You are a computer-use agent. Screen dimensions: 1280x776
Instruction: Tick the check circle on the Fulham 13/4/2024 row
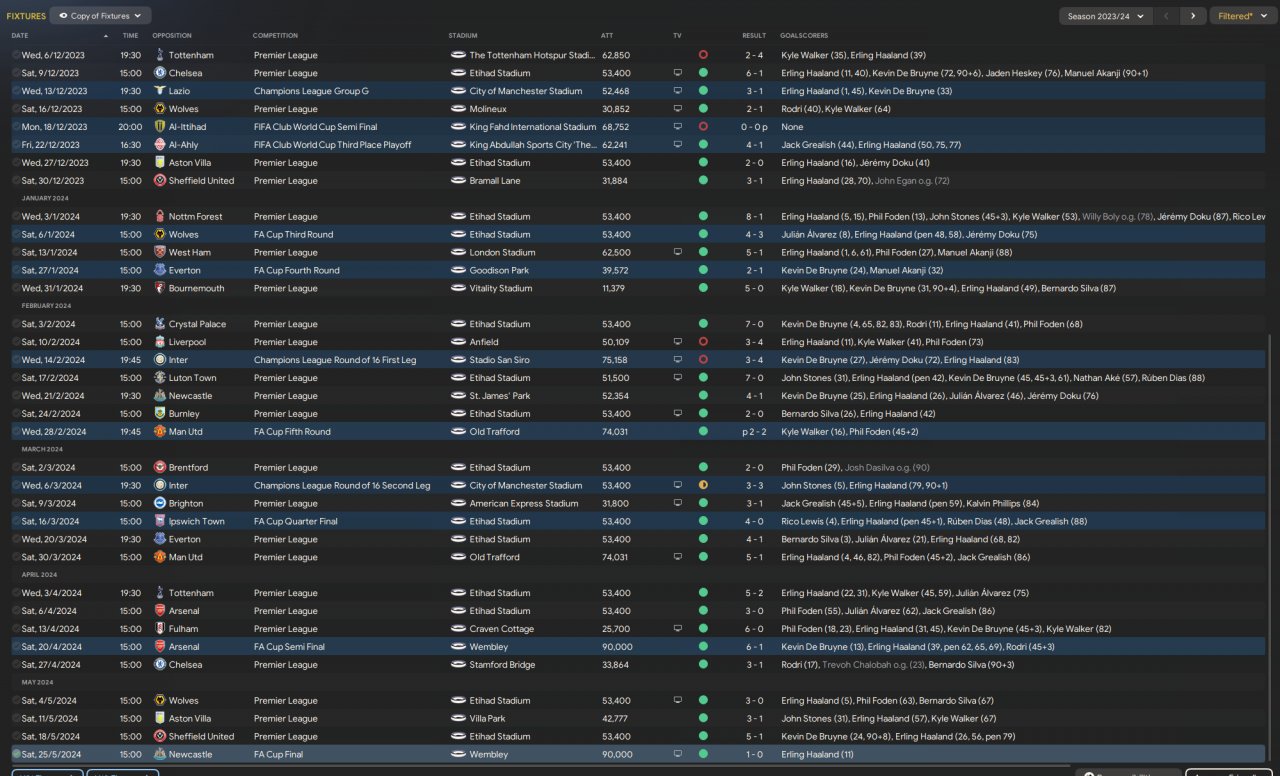point(16,629)
